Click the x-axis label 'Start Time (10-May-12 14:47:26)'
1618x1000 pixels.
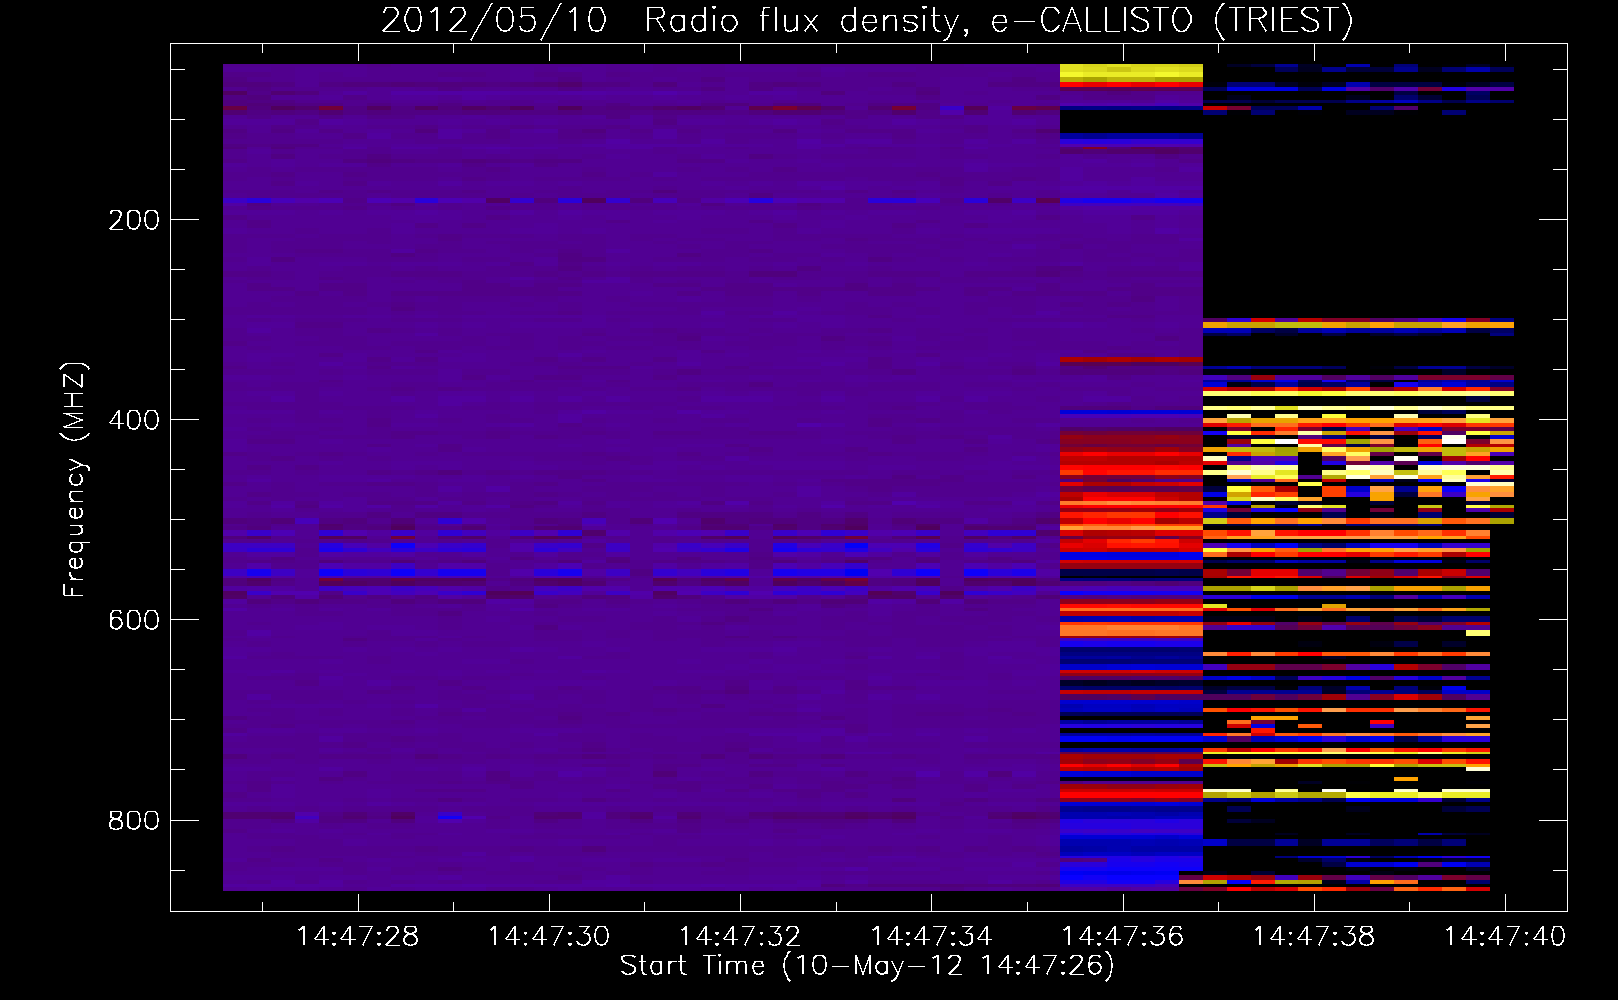click(x=867, y=966)
